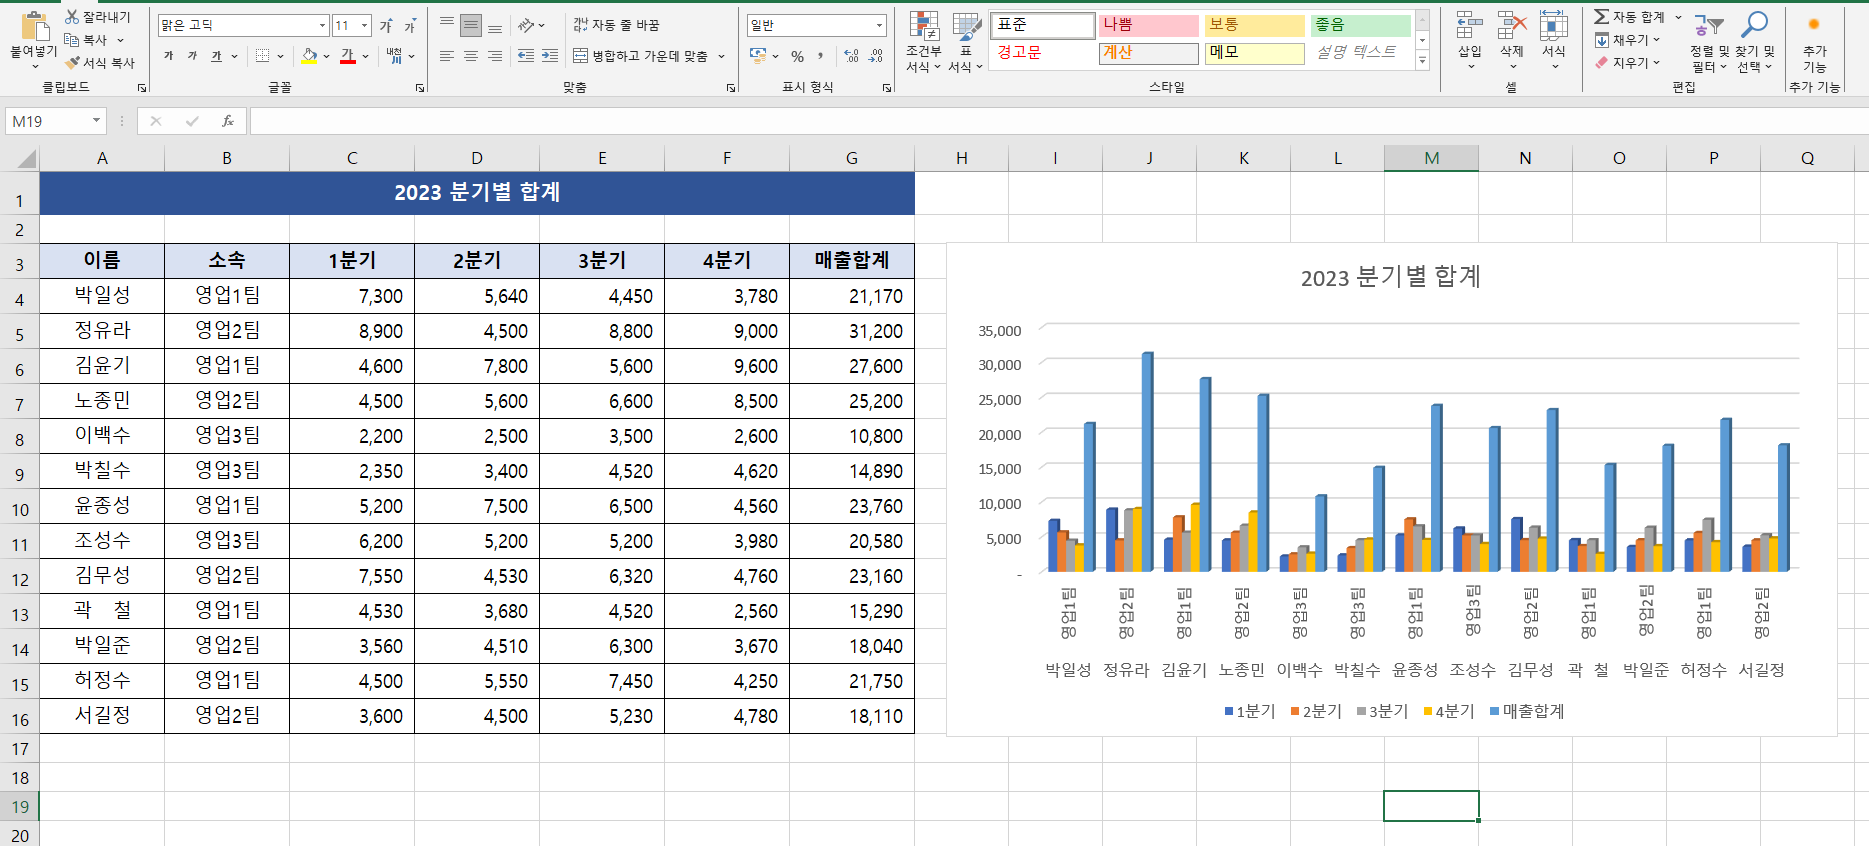Screen dimensions: 1869x846
Task: Increase font size with the larger 가 icon
Action: (x=386, y=25)
